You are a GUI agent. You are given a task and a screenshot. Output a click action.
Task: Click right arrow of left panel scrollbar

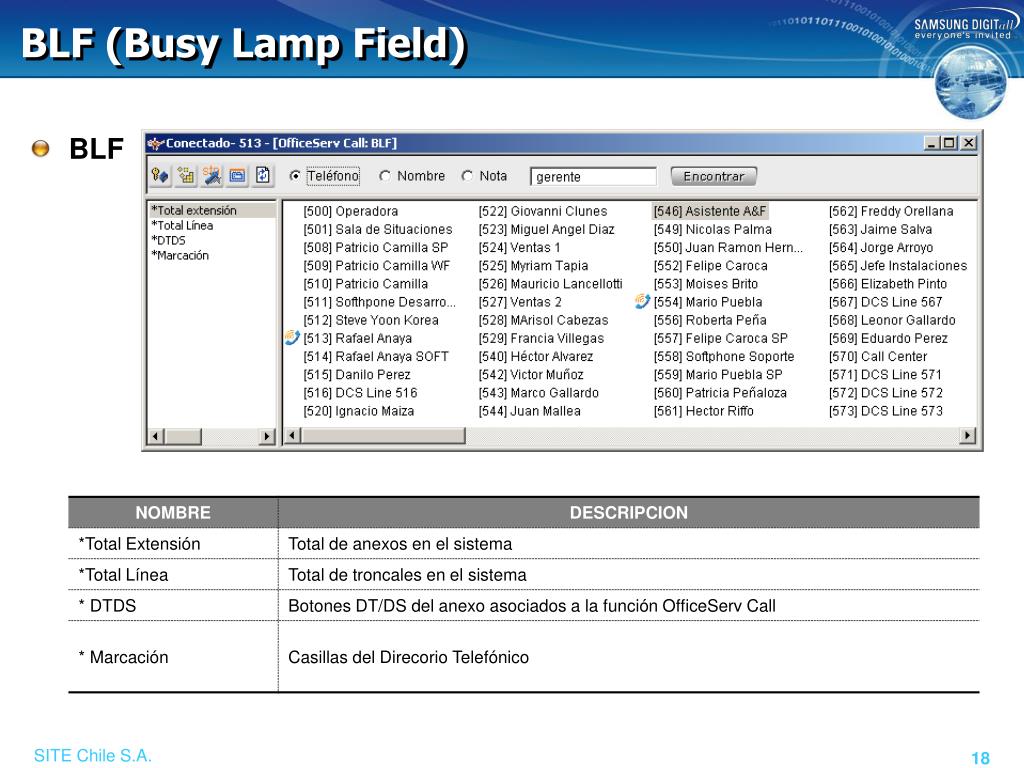(x=266, y=436)
